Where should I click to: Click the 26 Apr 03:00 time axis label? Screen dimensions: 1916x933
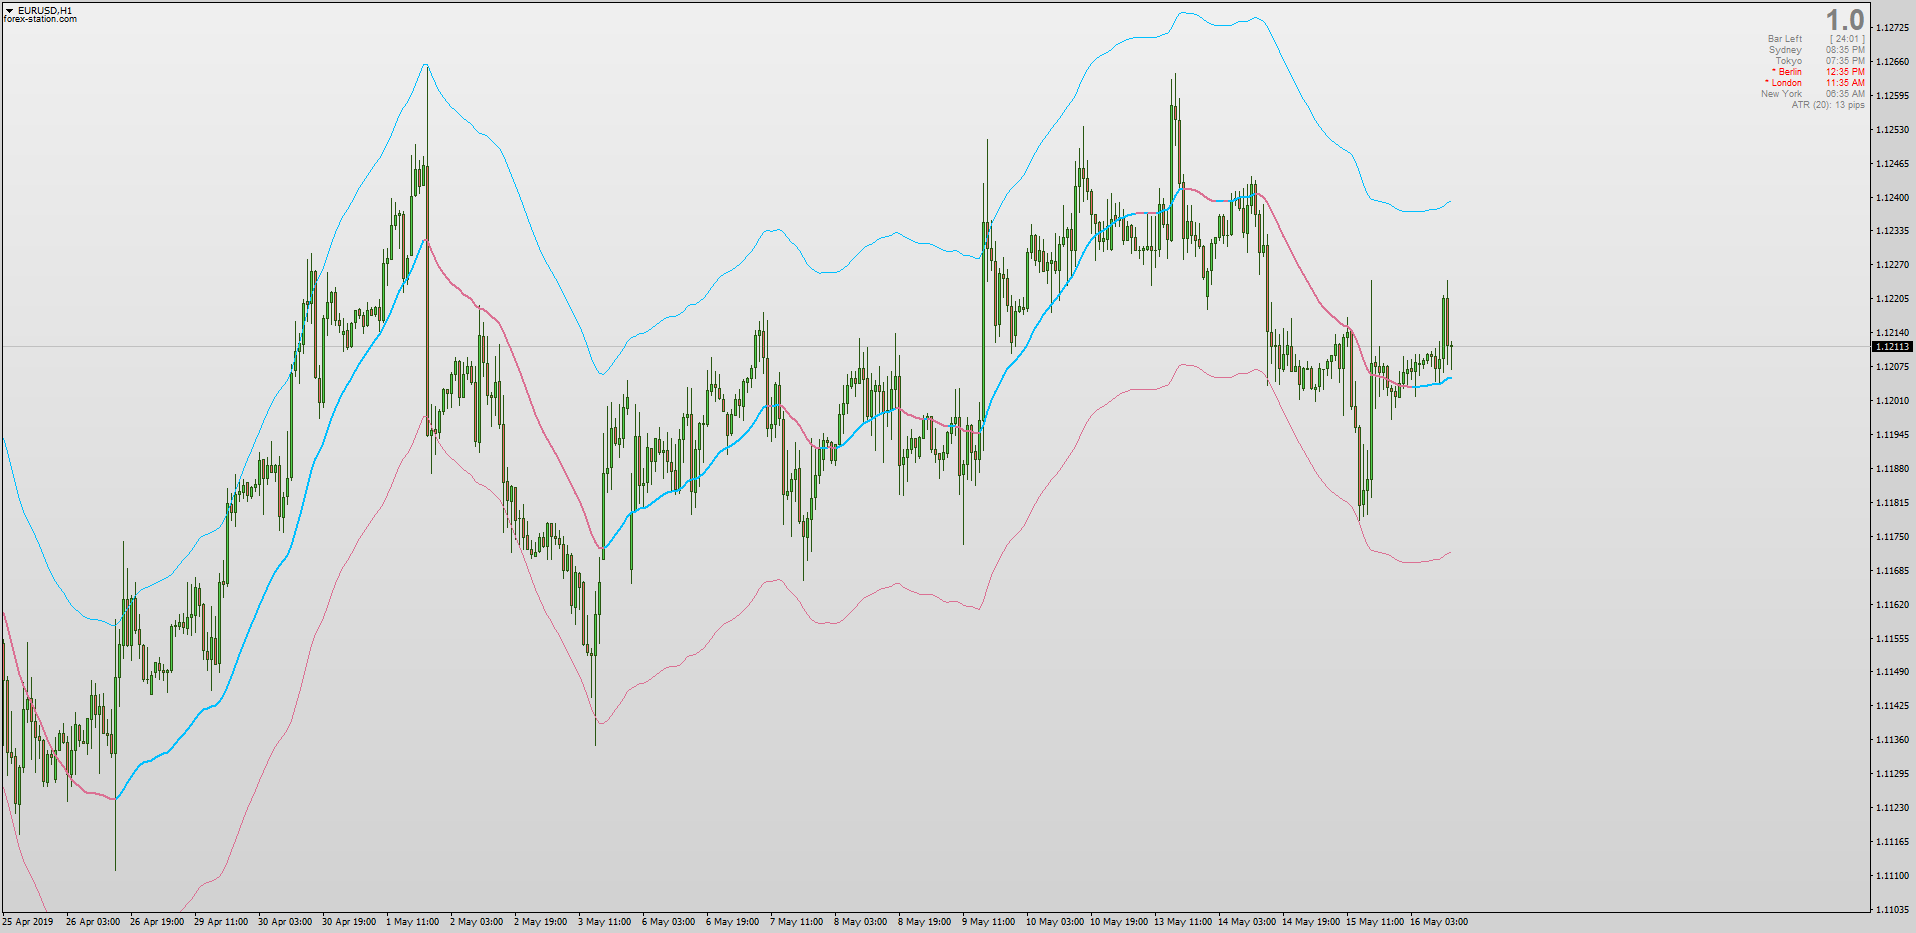click(x=93, y=922)
